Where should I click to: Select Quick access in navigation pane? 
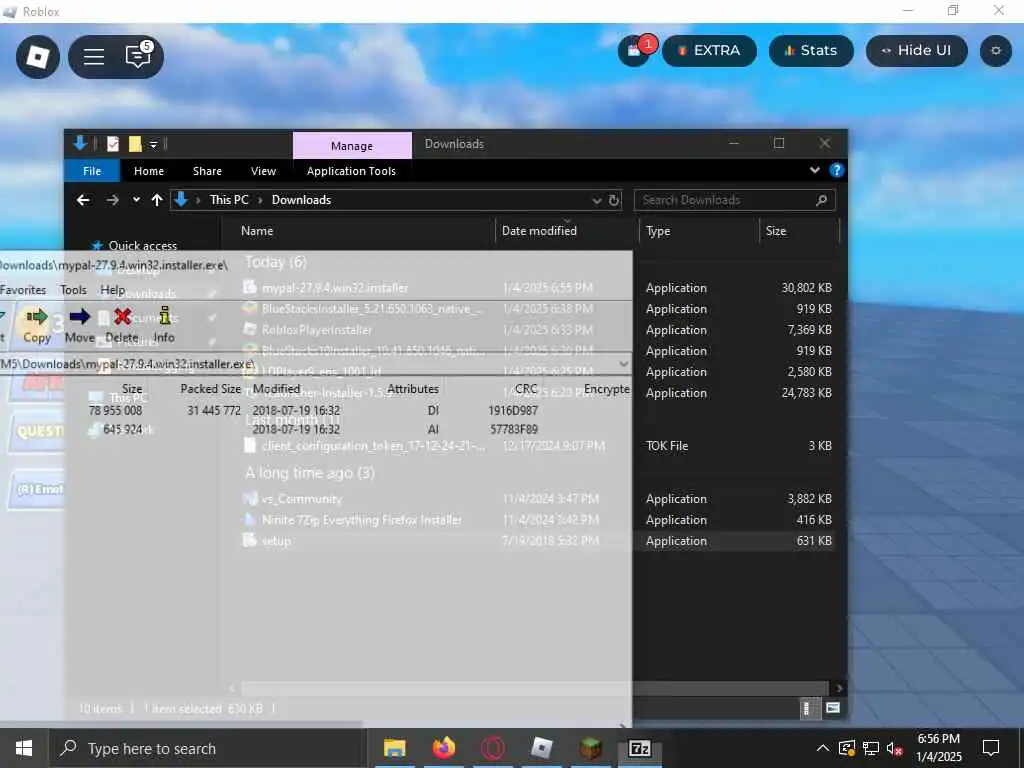point(142,246)
